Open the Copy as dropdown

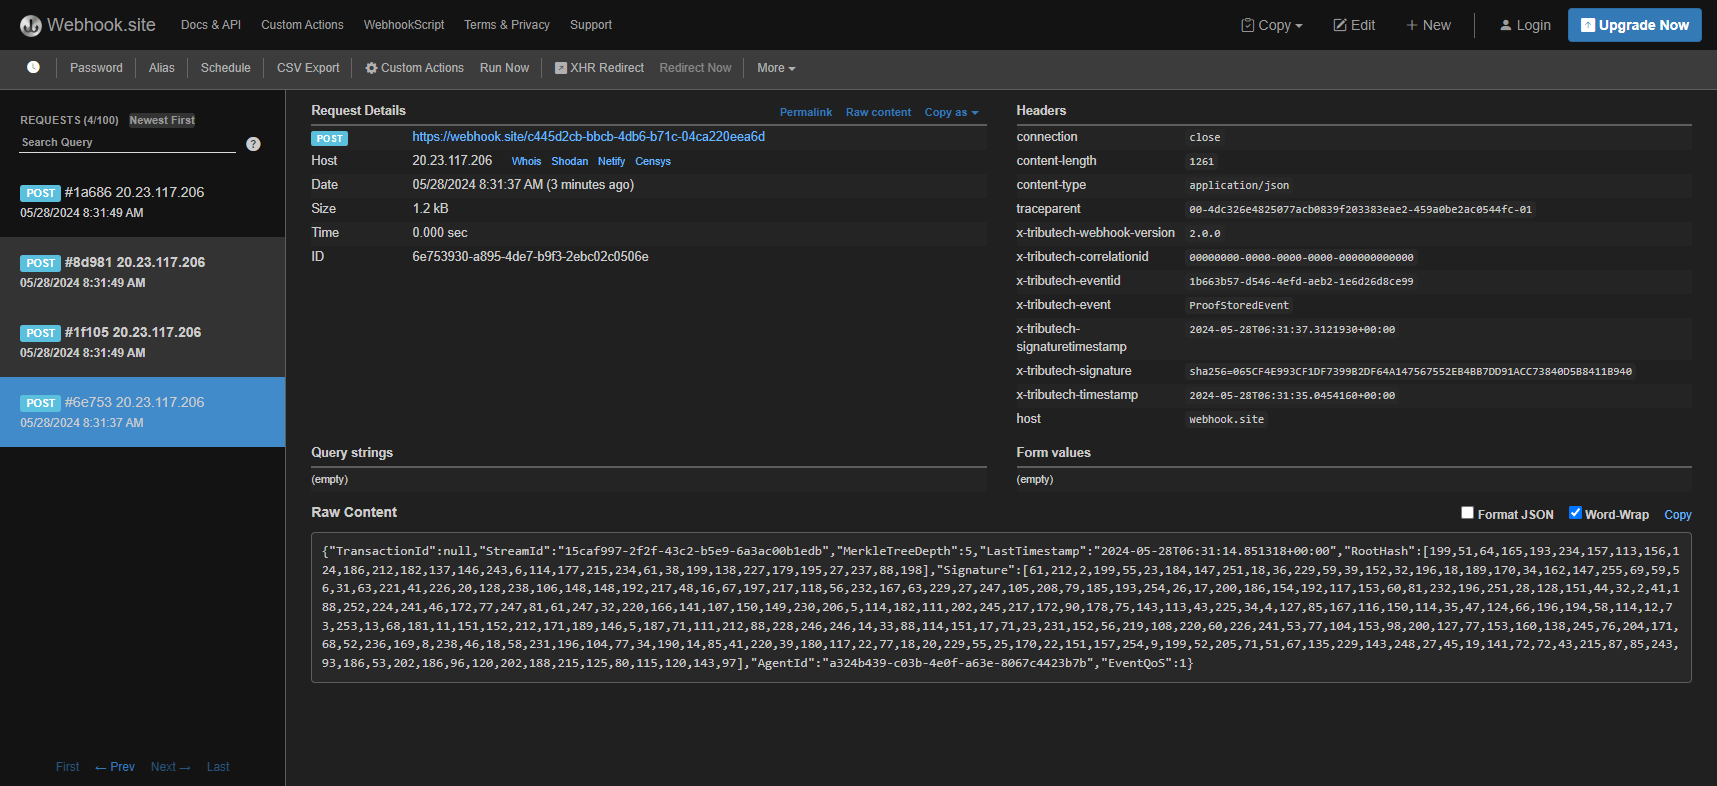(951, 112)
